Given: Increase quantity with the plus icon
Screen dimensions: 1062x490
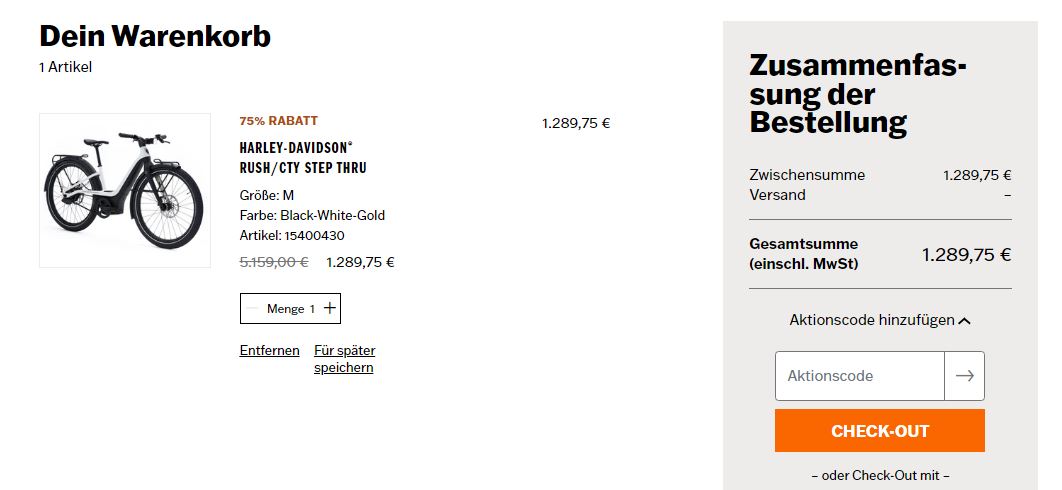Looking at the screenshot, I should (329, 309).
